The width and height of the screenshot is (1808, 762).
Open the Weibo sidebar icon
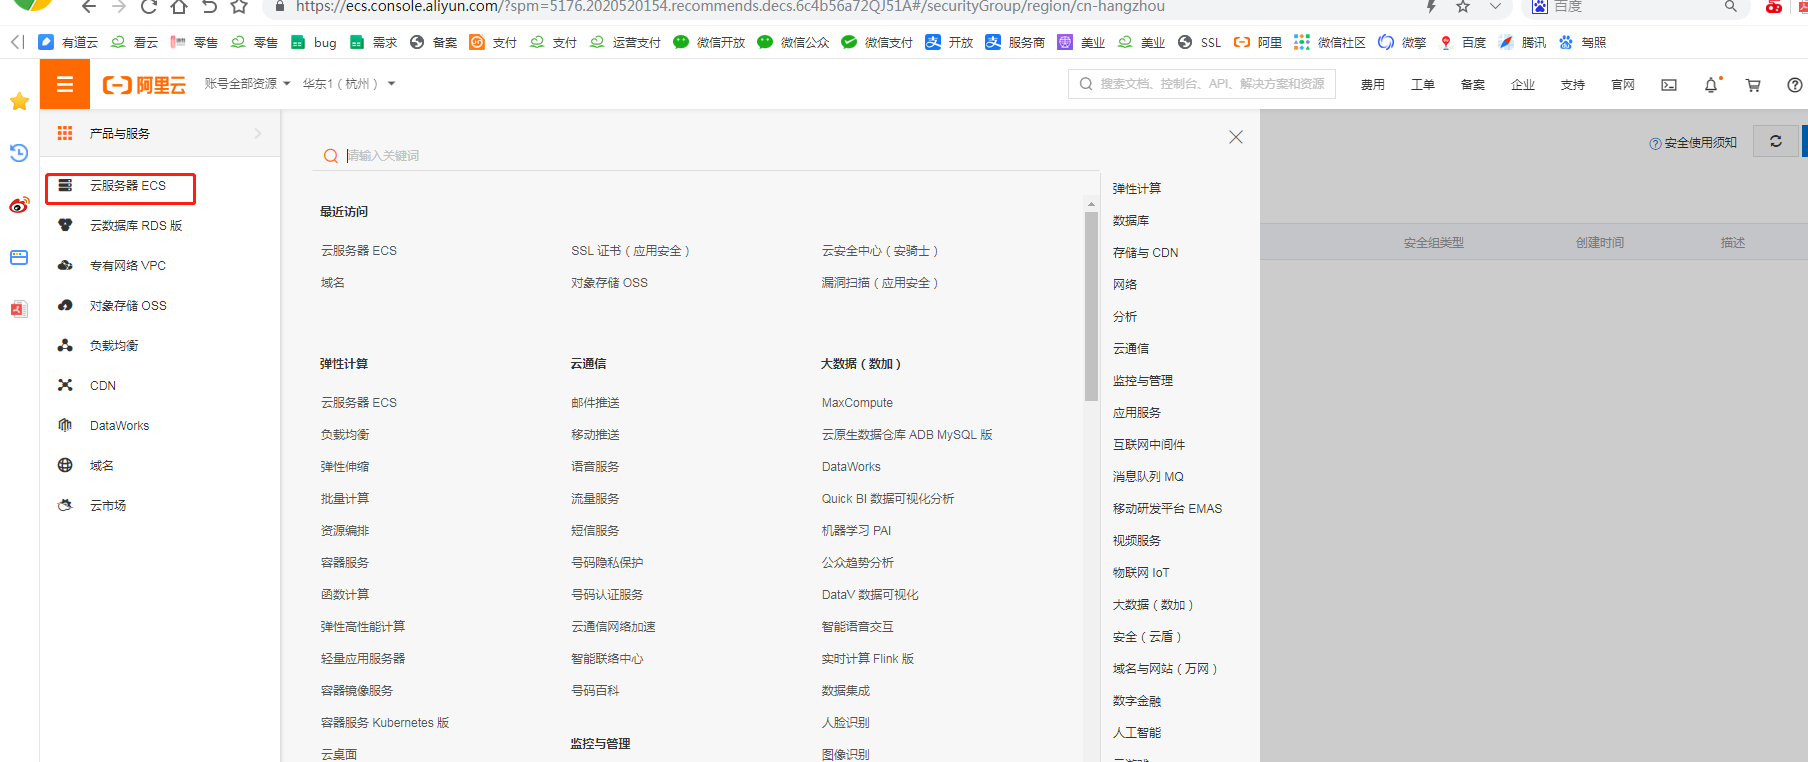[19, 205]
